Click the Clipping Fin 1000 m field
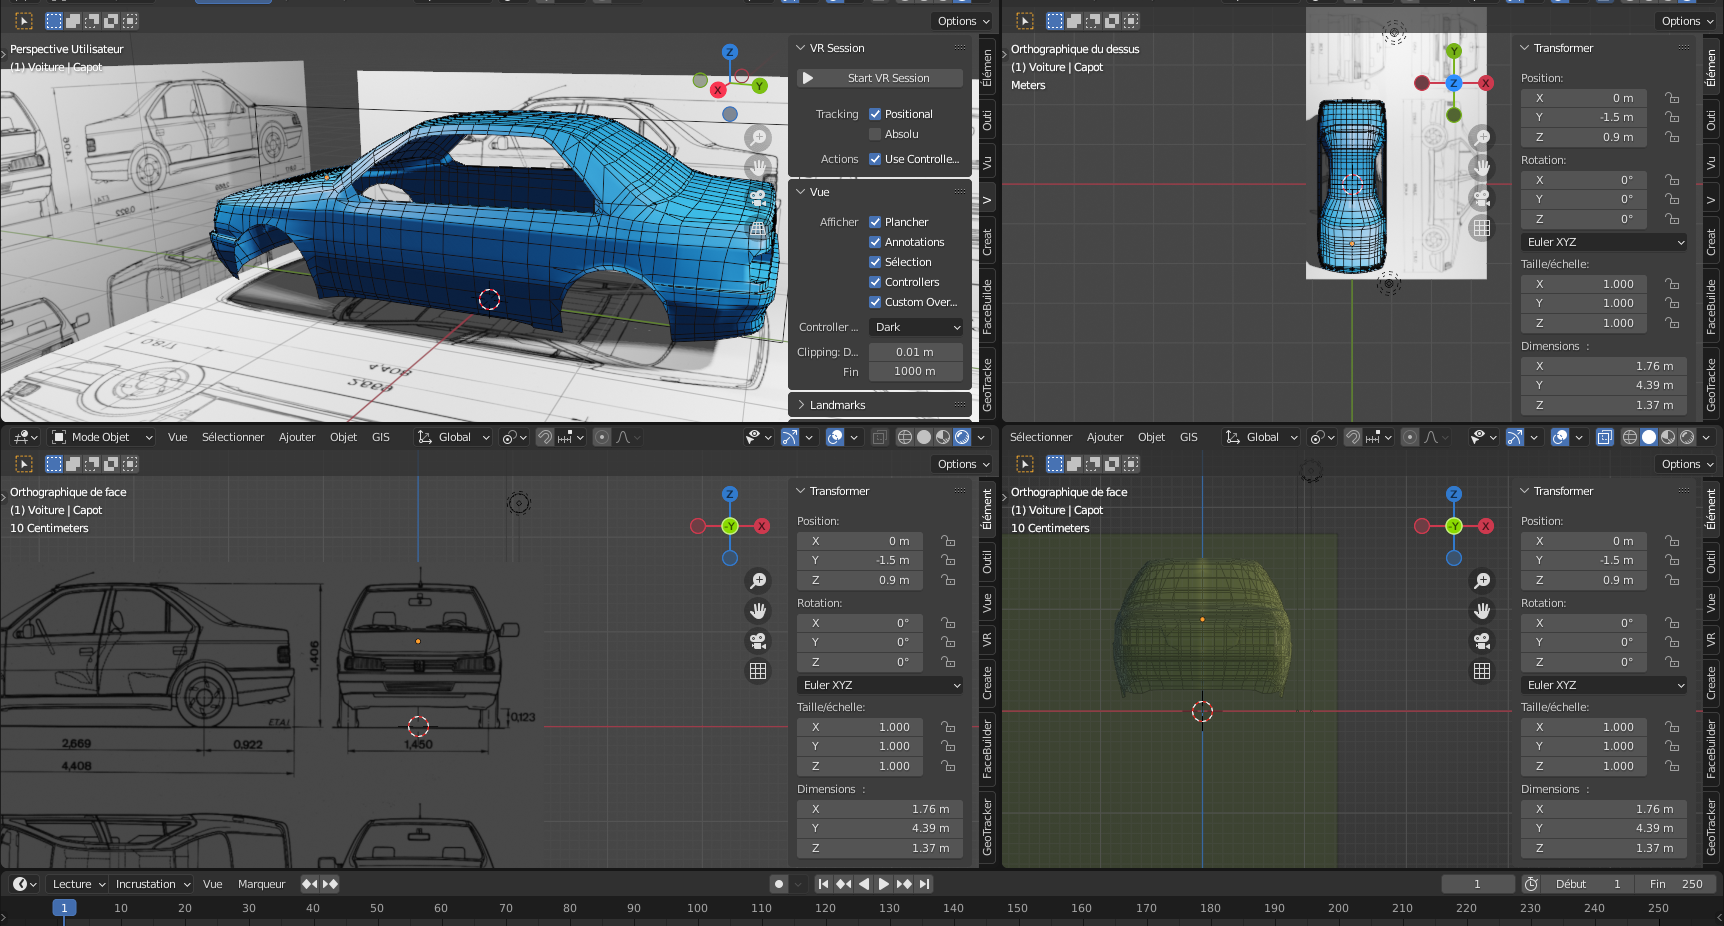This screenshot has height=926, width=1724. [x=915, y=371]
